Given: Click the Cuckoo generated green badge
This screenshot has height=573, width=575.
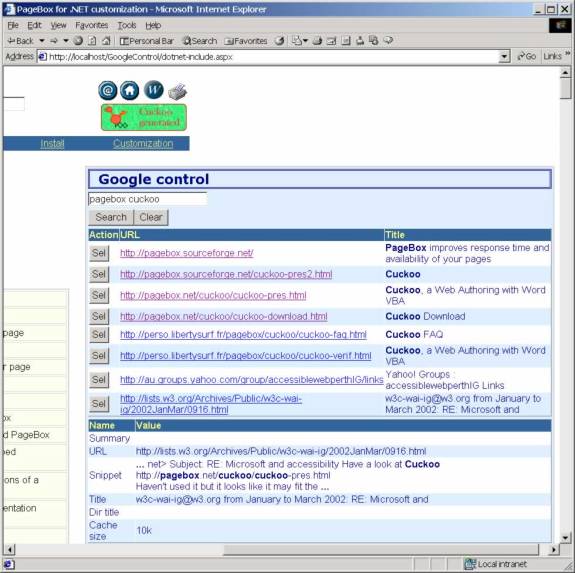Looking at the screenshot, I should point(144,117).
